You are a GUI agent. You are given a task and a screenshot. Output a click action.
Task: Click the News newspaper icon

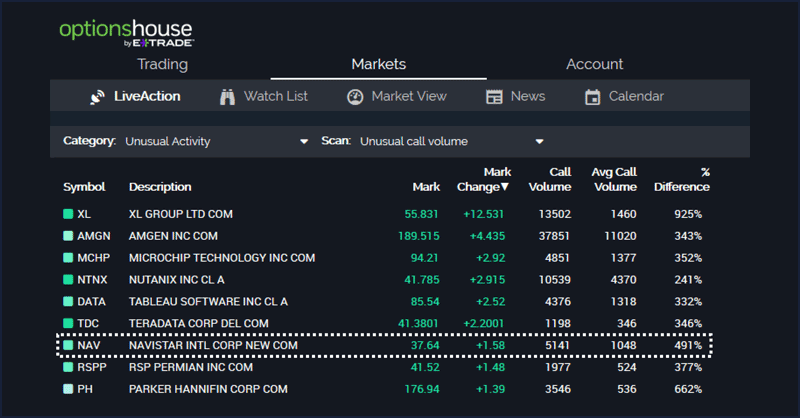[x=494, y=97]
